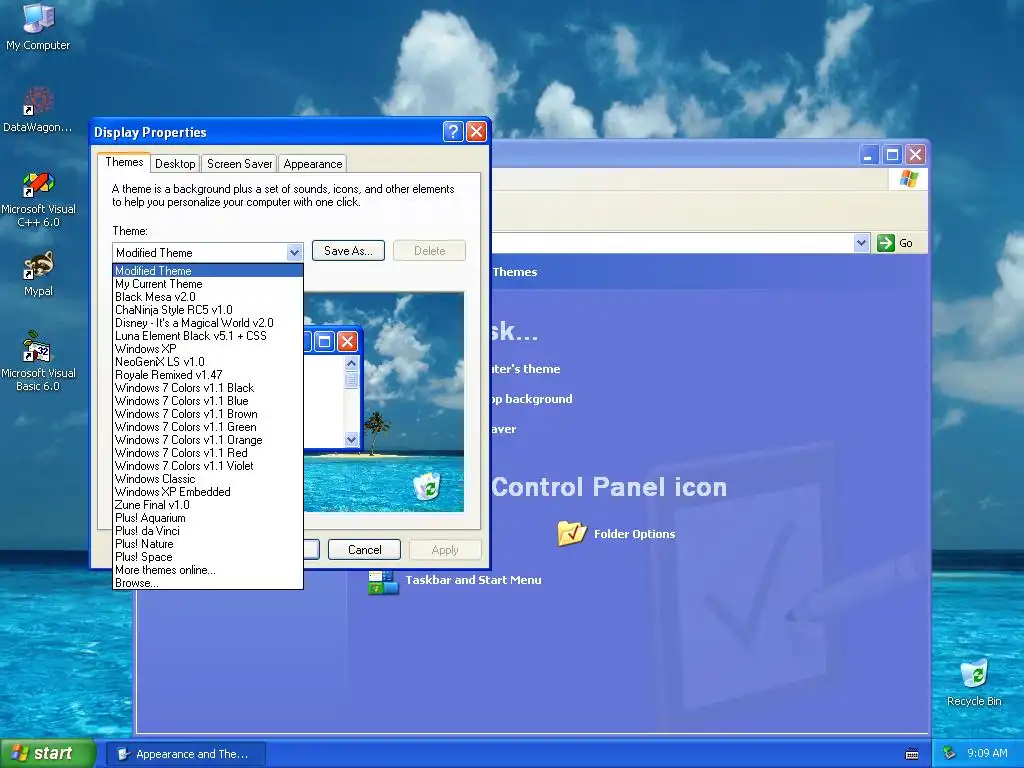Pick the Plus! Nature theme
This screenshot has height=768, width=1024.
(x=208, y=544)
